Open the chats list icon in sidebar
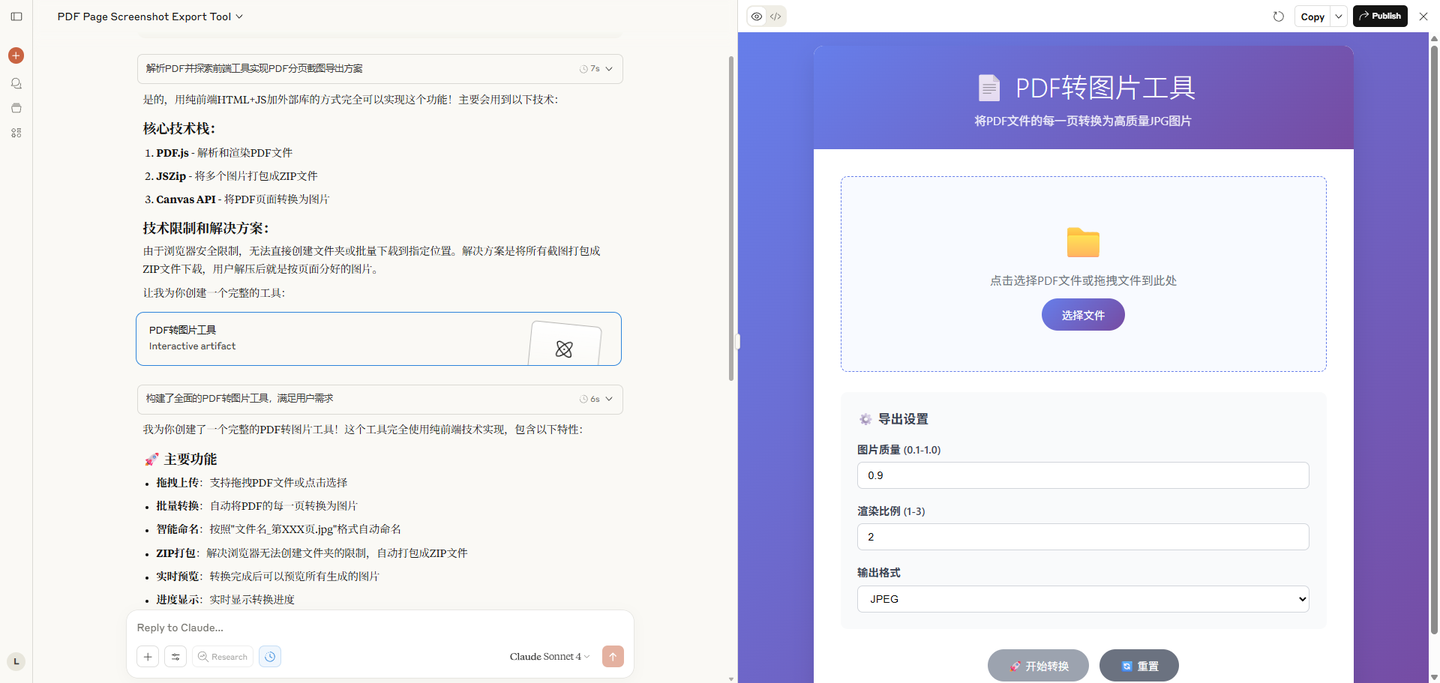This screenshot has width=1440, height=683. [x=16, y=84]
